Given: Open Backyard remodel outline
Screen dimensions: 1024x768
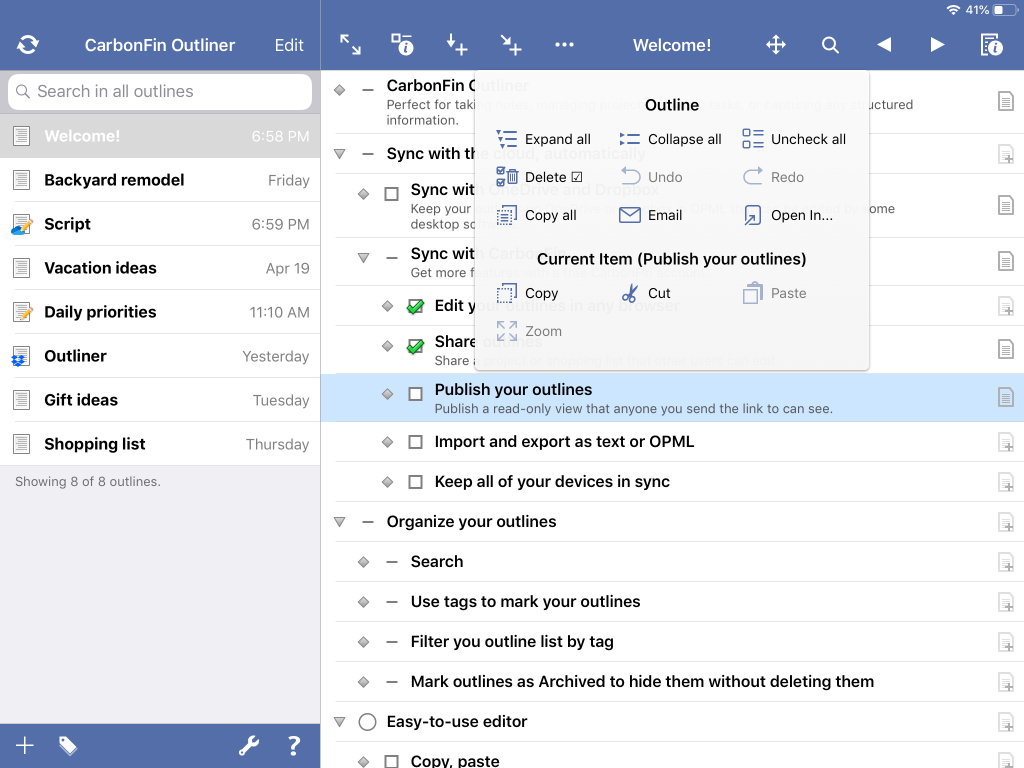Looking at the screenshot, I should tap(160, 180).
